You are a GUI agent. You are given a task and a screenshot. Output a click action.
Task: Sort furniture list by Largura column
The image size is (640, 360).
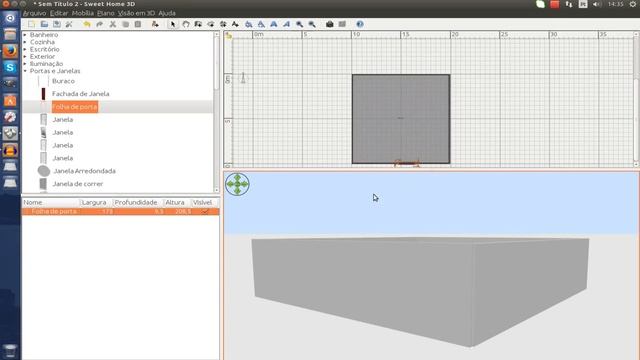tap(96, 202)
